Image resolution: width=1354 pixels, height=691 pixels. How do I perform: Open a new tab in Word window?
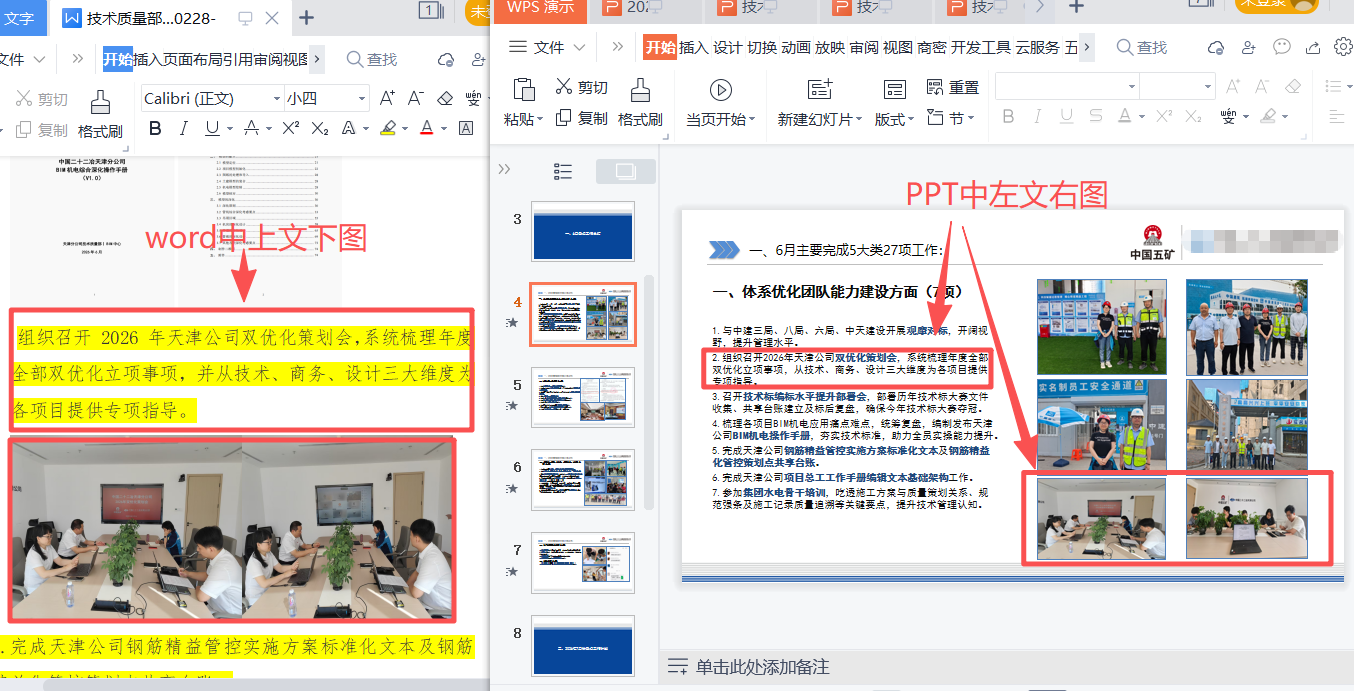point(307,18)
